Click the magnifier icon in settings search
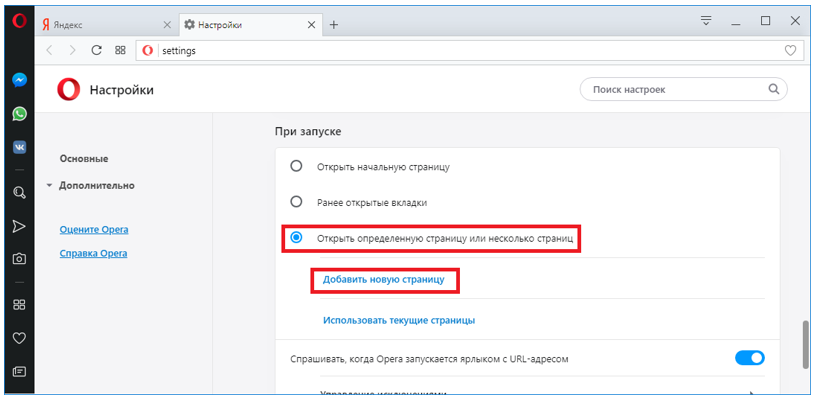 pyautogui.click(x=773, y=89)
